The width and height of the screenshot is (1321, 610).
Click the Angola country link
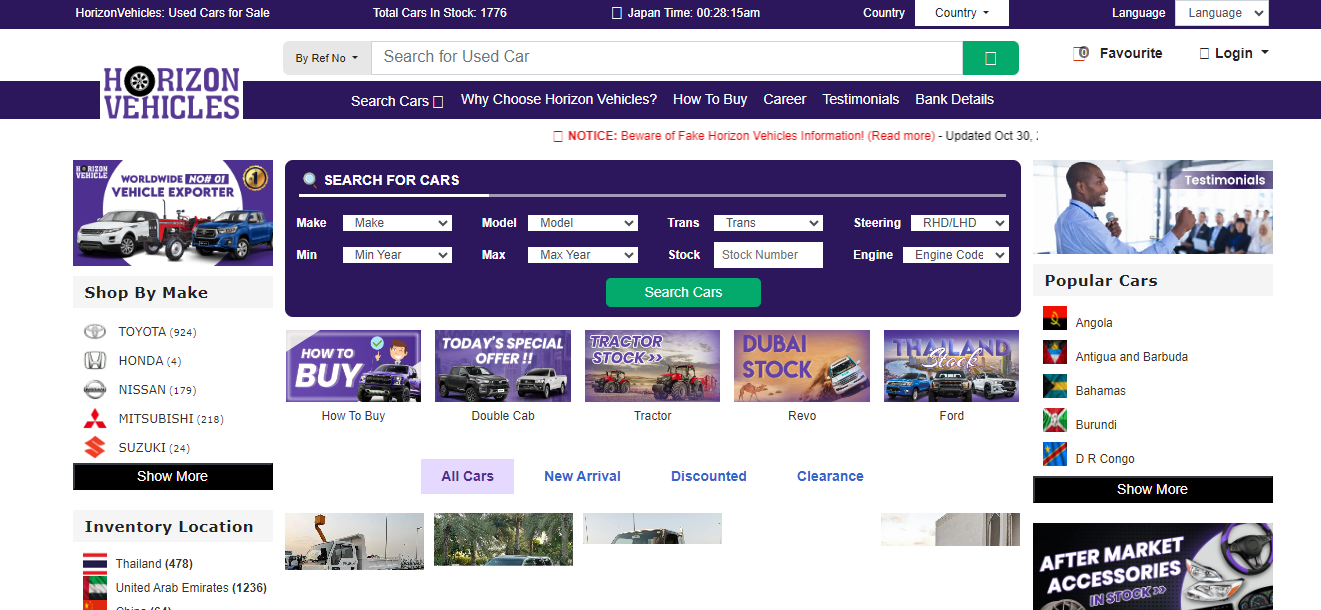[1094, 323]
